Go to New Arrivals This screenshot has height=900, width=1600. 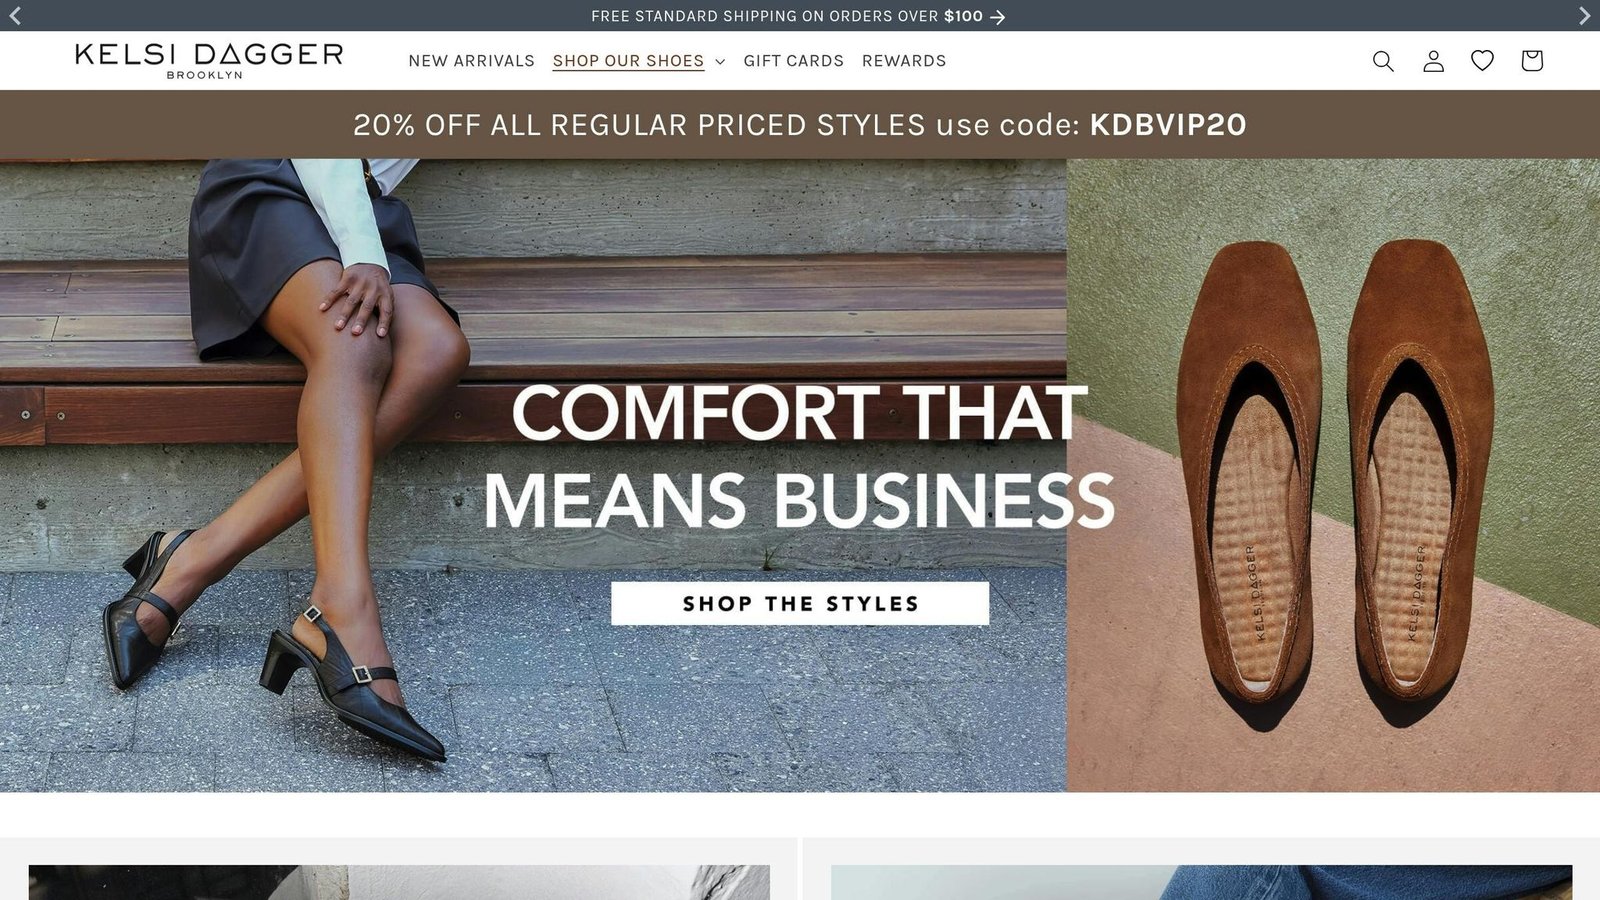(471, 61)
